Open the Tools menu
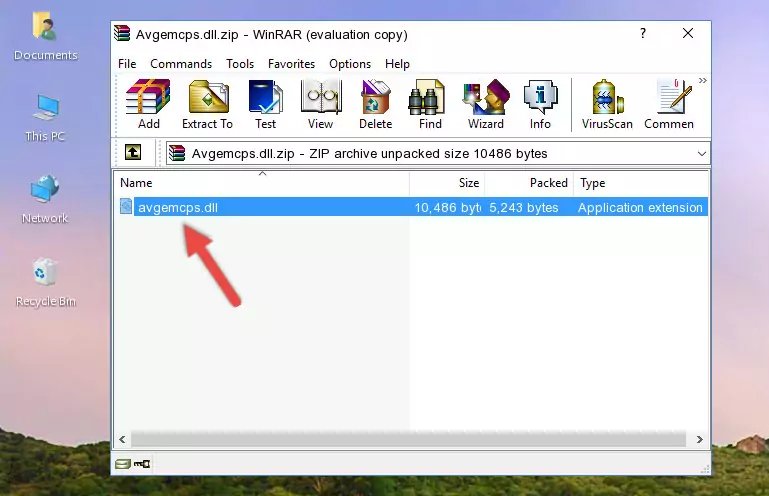The image size is (769, 496). tap(240, 64)
